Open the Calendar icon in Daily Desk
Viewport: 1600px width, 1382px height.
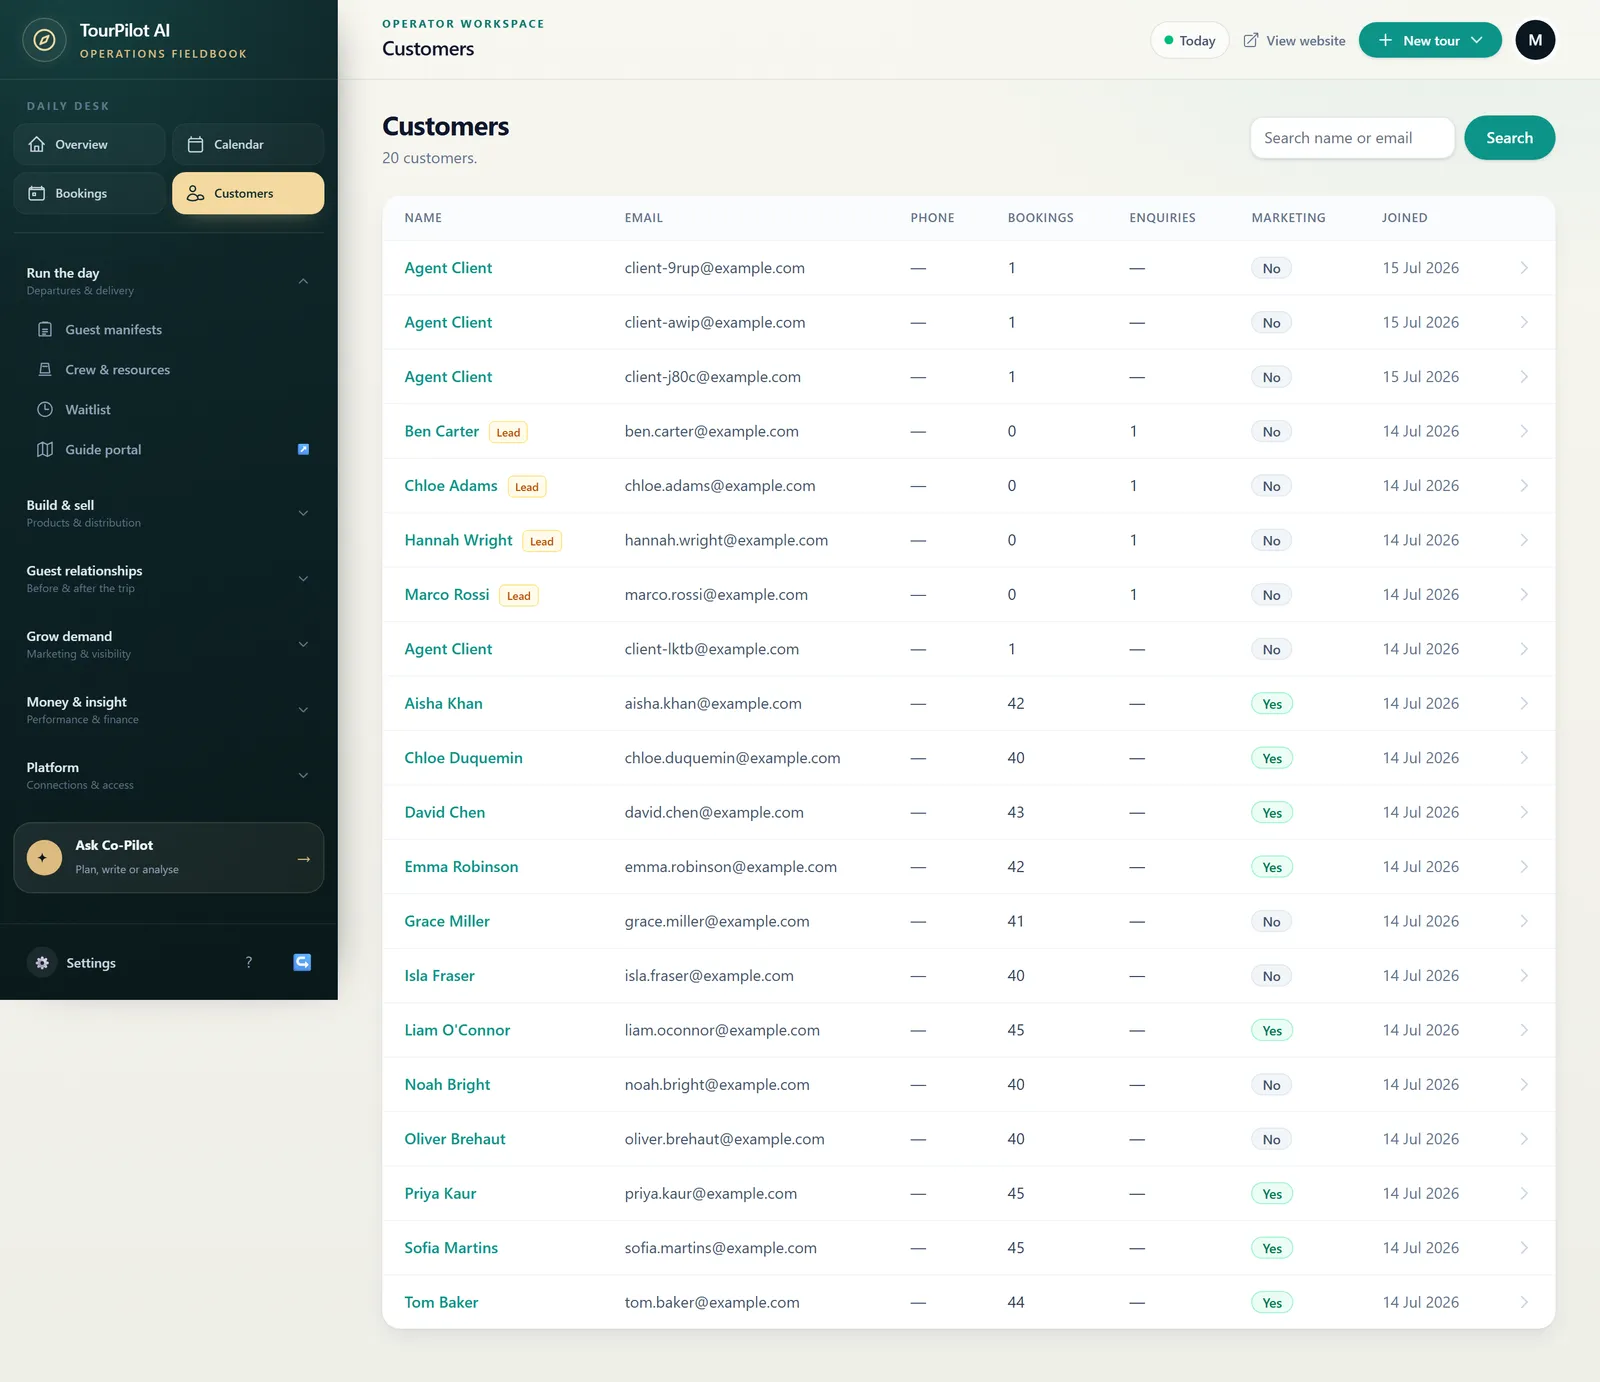(x=196, y=144)
